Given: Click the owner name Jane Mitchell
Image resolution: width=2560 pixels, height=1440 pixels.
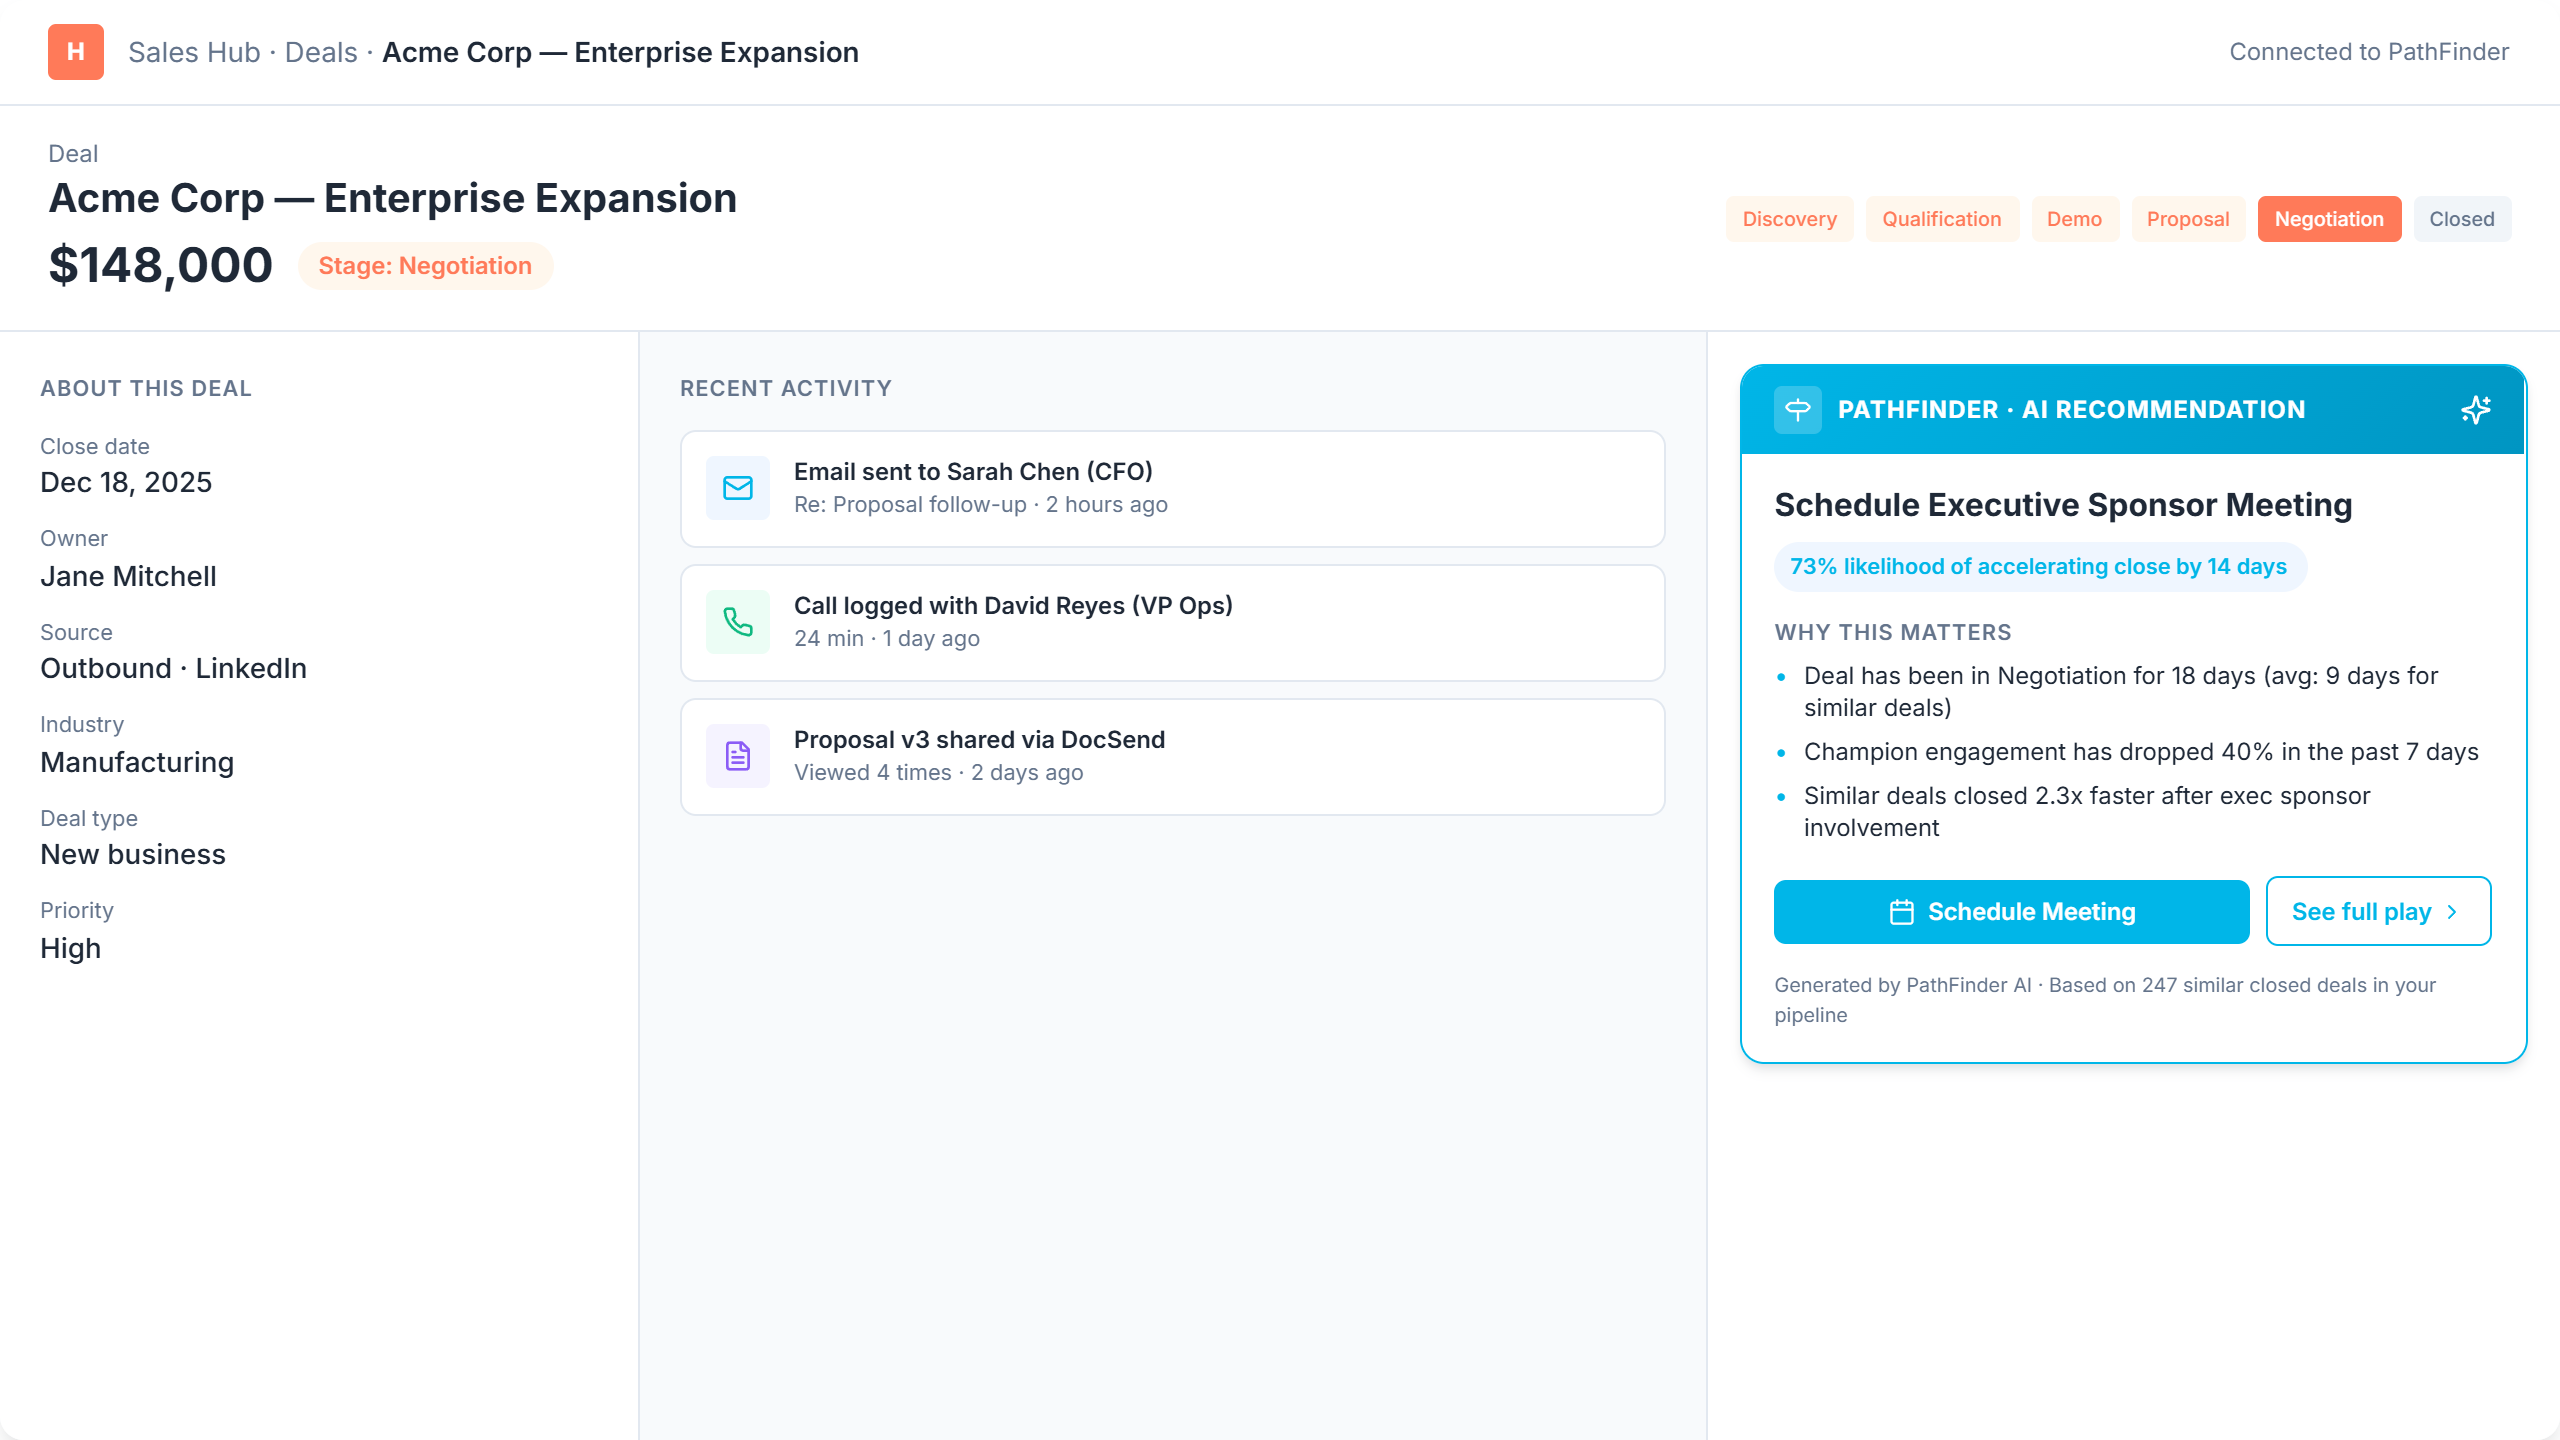Looking at the screenshot, I should [x=128, y=577].
